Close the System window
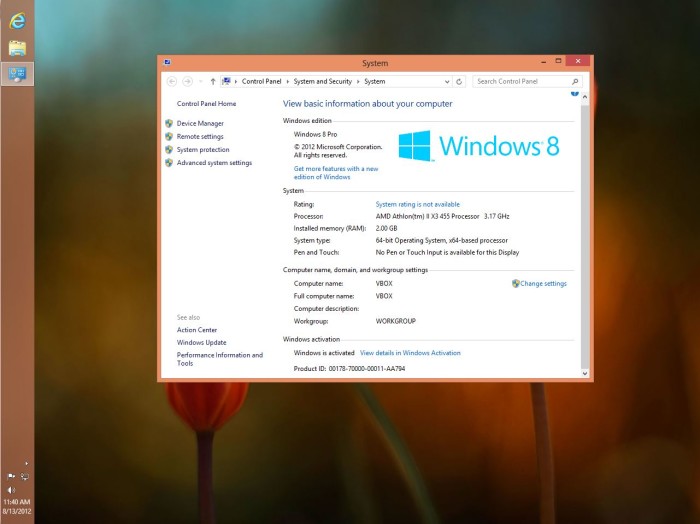 point(578,61)
